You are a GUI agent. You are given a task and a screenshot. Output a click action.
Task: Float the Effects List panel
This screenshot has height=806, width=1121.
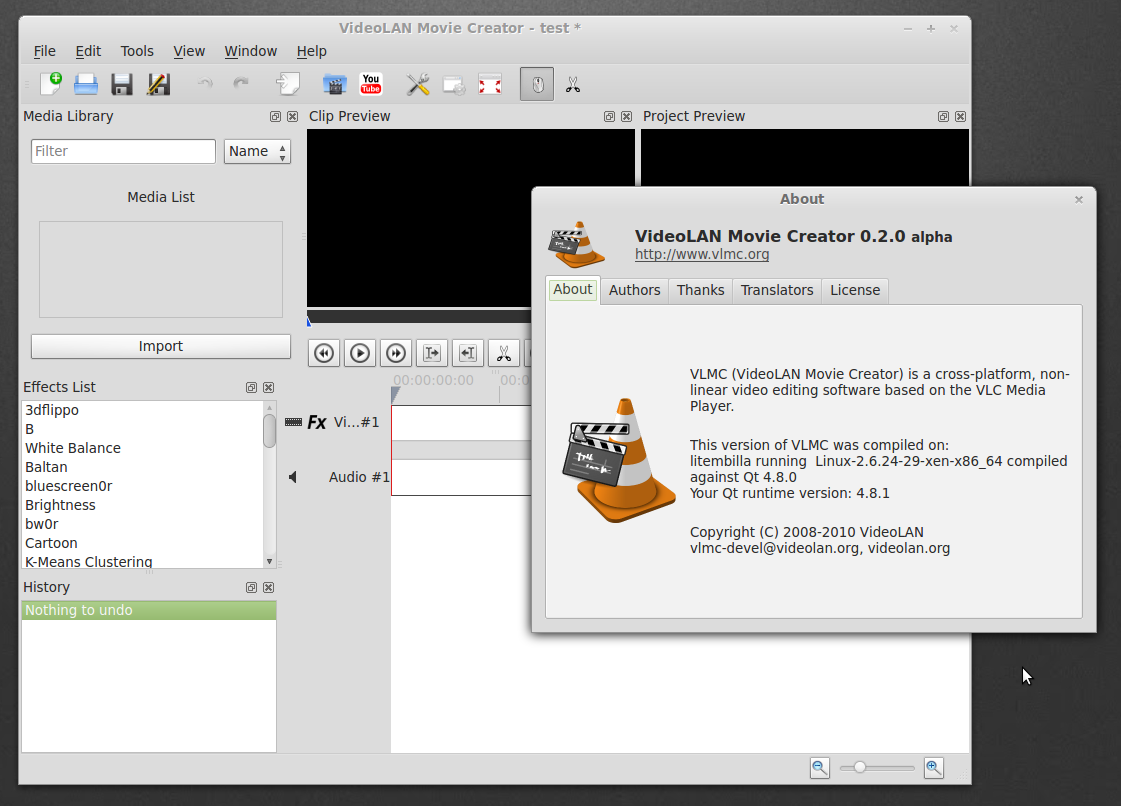[x=251, y=388]
